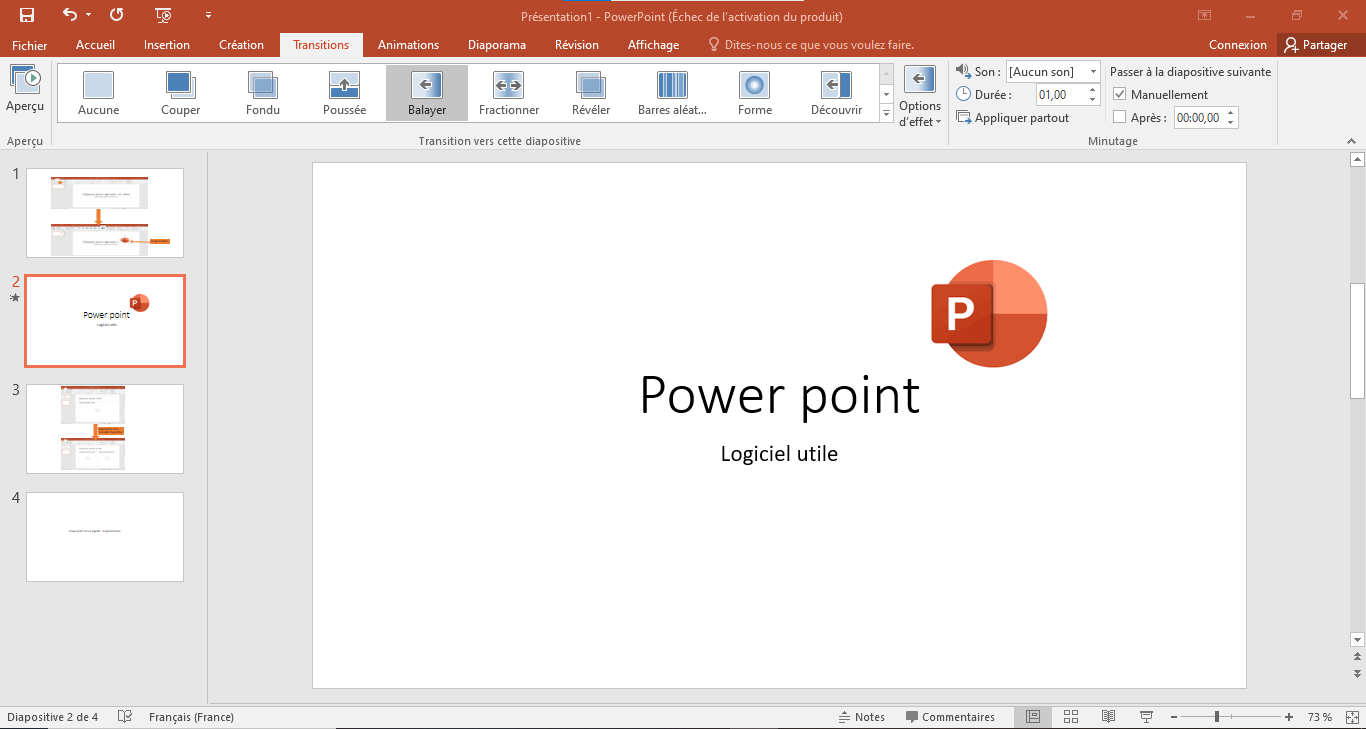Click the transition star icon beside slide 2
This screenshot has height=729, width=1366.
(15, 298)
